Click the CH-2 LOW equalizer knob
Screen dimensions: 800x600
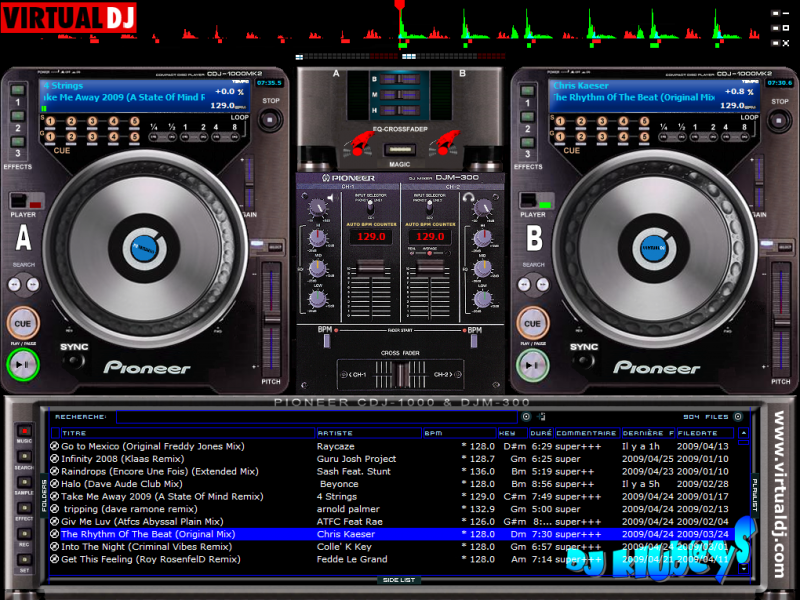pos(483,298)
